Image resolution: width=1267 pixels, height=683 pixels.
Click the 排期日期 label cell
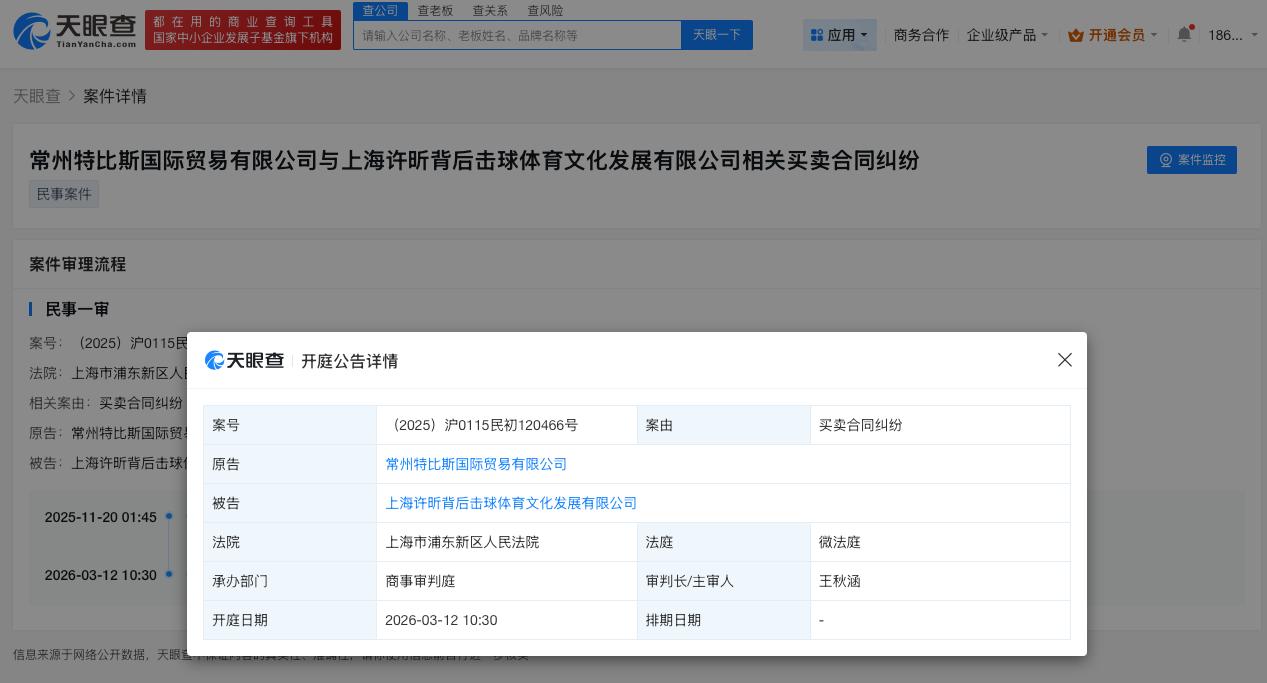click(724, 620)
